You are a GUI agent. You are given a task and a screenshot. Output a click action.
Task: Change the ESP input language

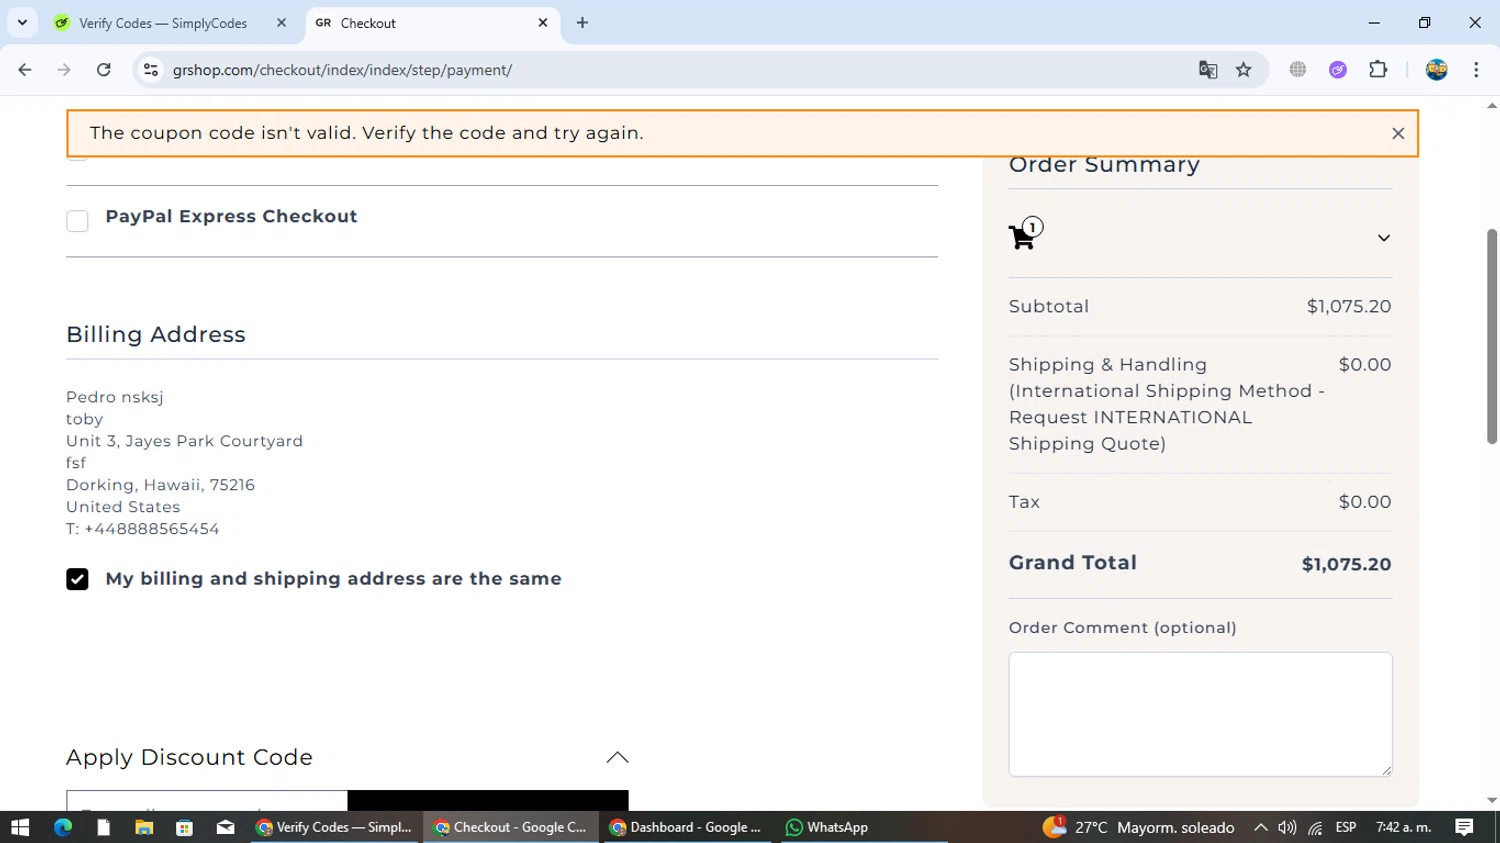(1346, 827)
